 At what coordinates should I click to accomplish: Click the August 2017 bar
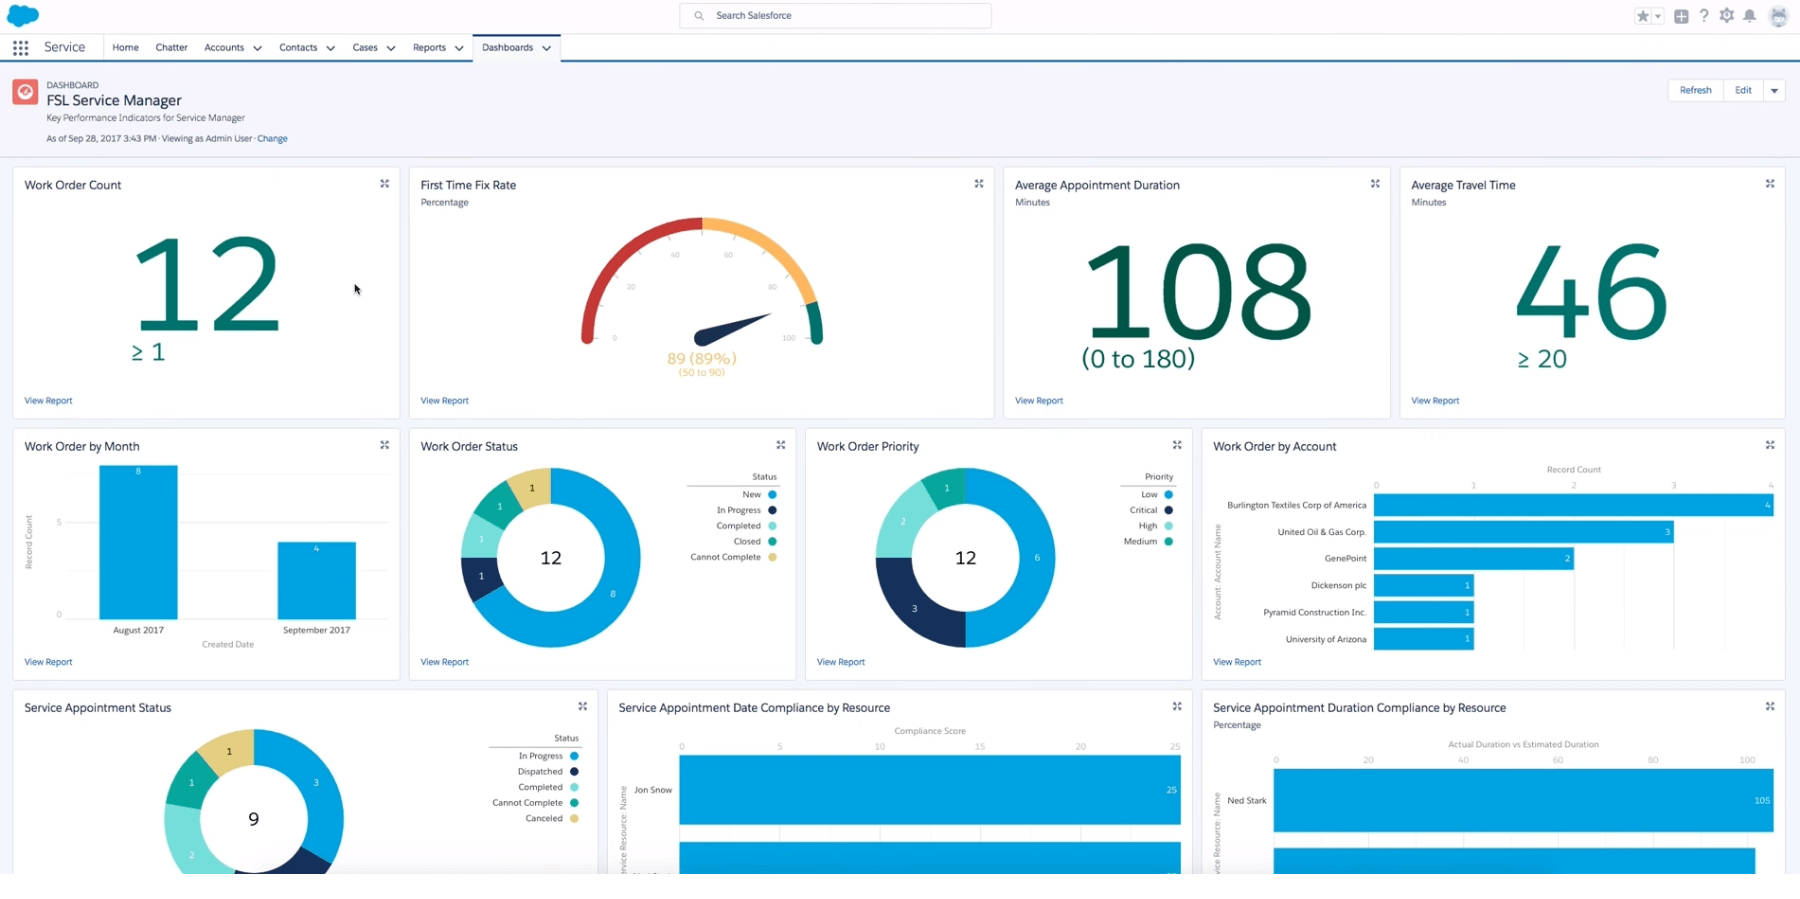click(138, 542)
